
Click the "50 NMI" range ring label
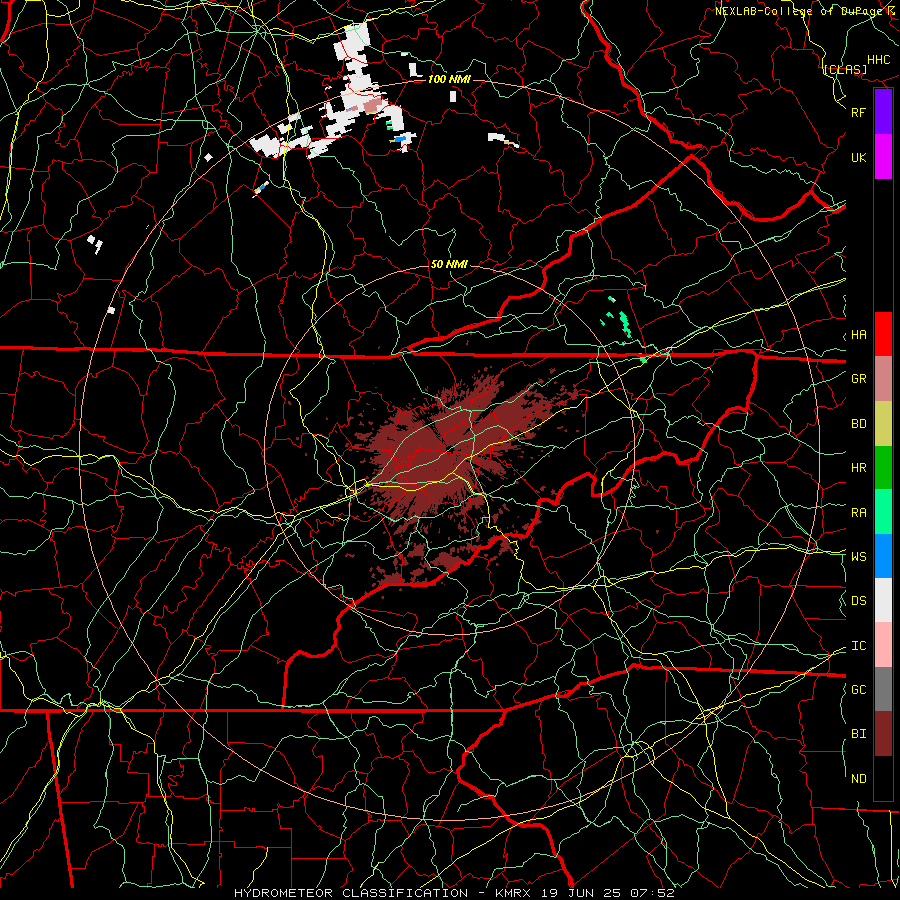449,264
